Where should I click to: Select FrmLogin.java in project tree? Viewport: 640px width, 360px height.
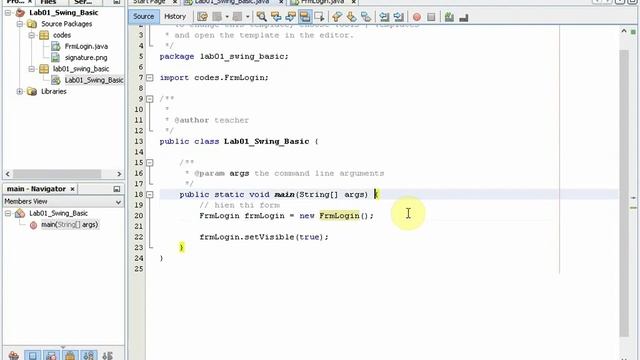pos(86,47)
